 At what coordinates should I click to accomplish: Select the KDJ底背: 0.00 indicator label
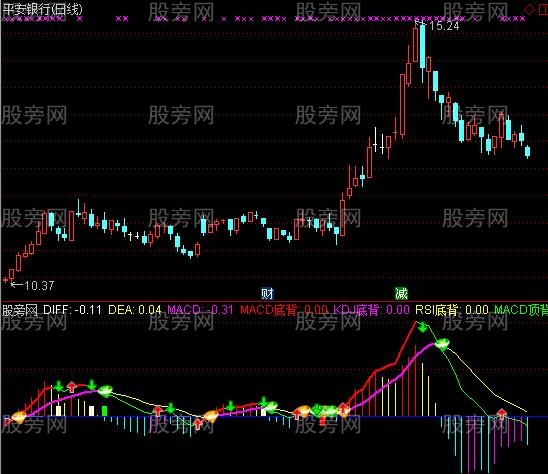click(x=371, y=310)
